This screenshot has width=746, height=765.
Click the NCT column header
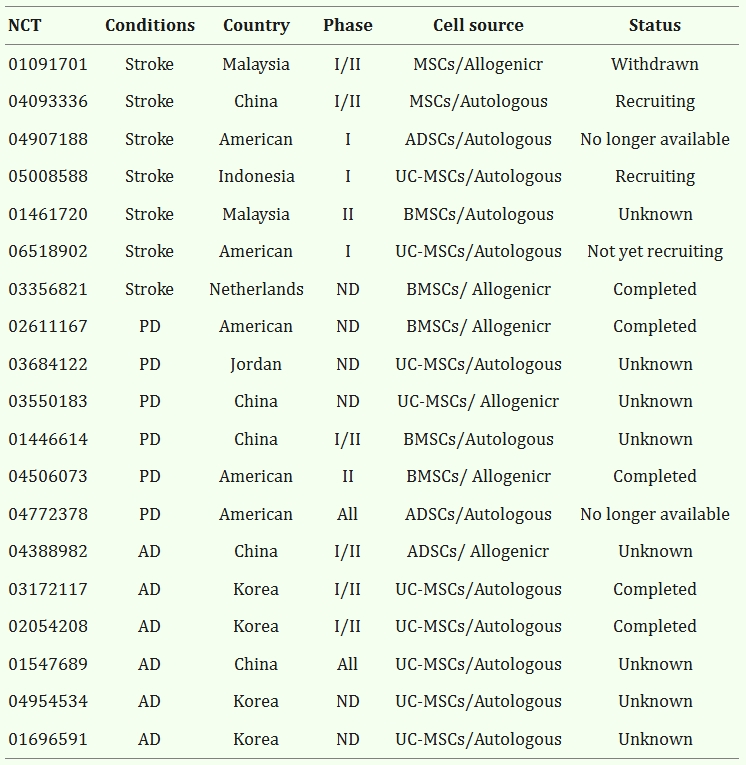(25, 25)
